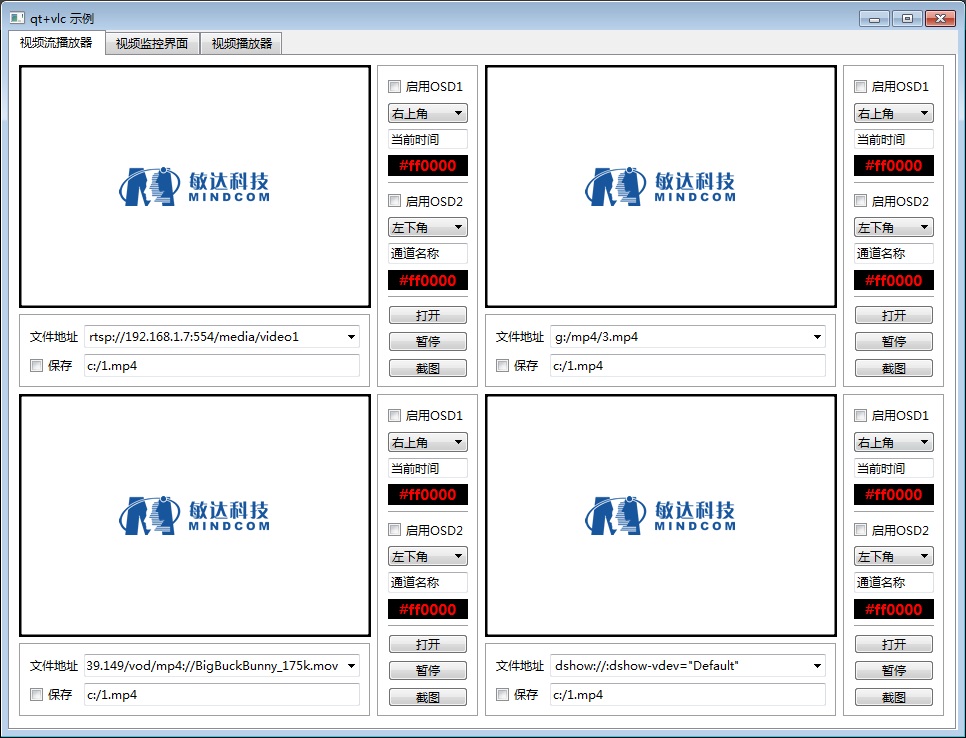This screenshot has height=738, width=966.
Task: Pick OSD1 #ff0000 swatch in g:/mp4/3.mp4 panel
Action: tap(893, 166)
